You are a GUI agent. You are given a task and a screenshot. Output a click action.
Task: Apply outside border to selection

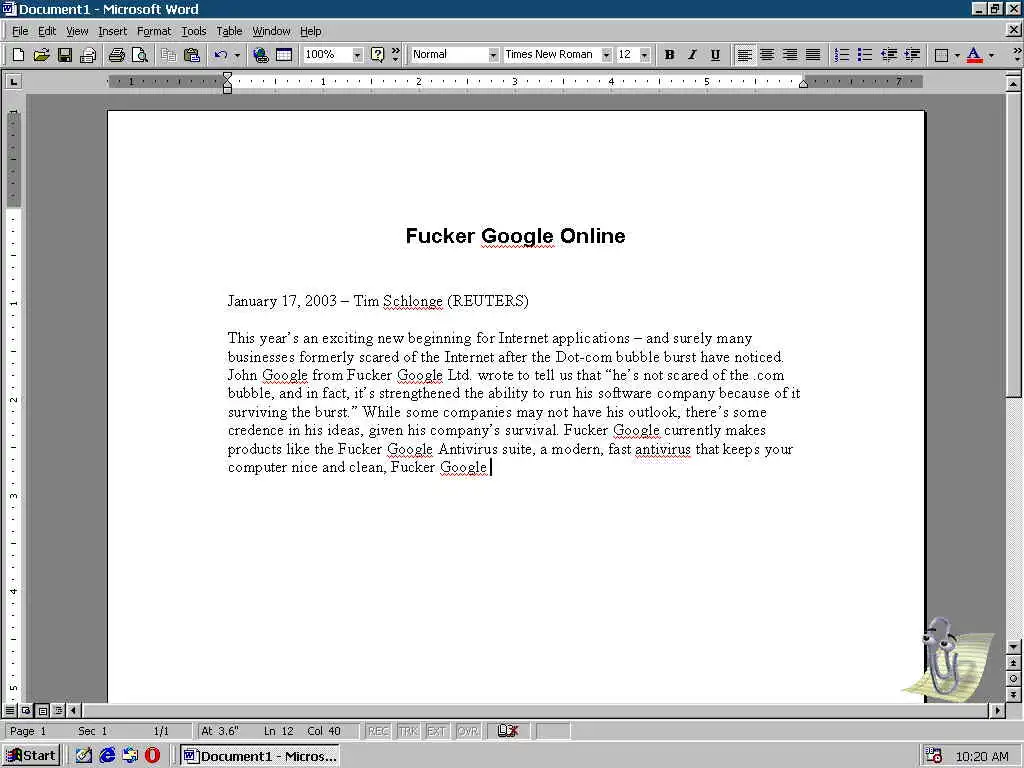[x=941, y=55]
